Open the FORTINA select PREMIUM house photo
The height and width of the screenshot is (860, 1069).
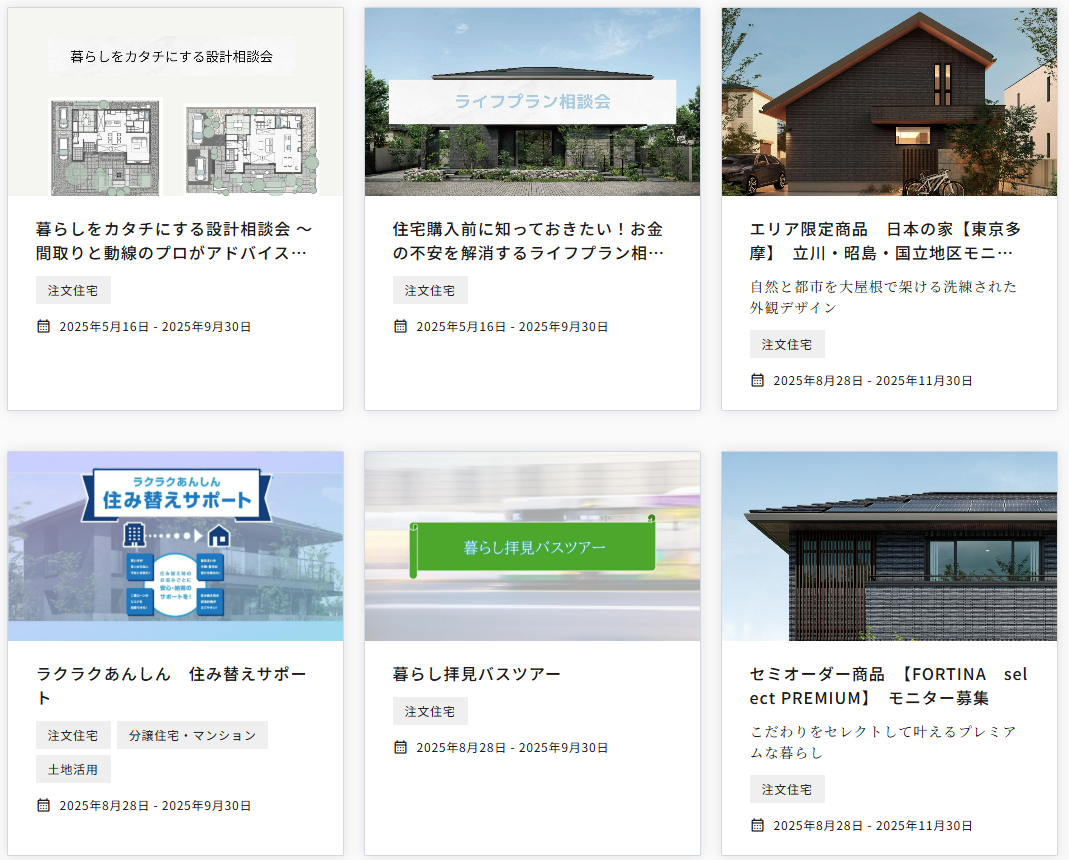pyautogui.click(x=889, y=546)
